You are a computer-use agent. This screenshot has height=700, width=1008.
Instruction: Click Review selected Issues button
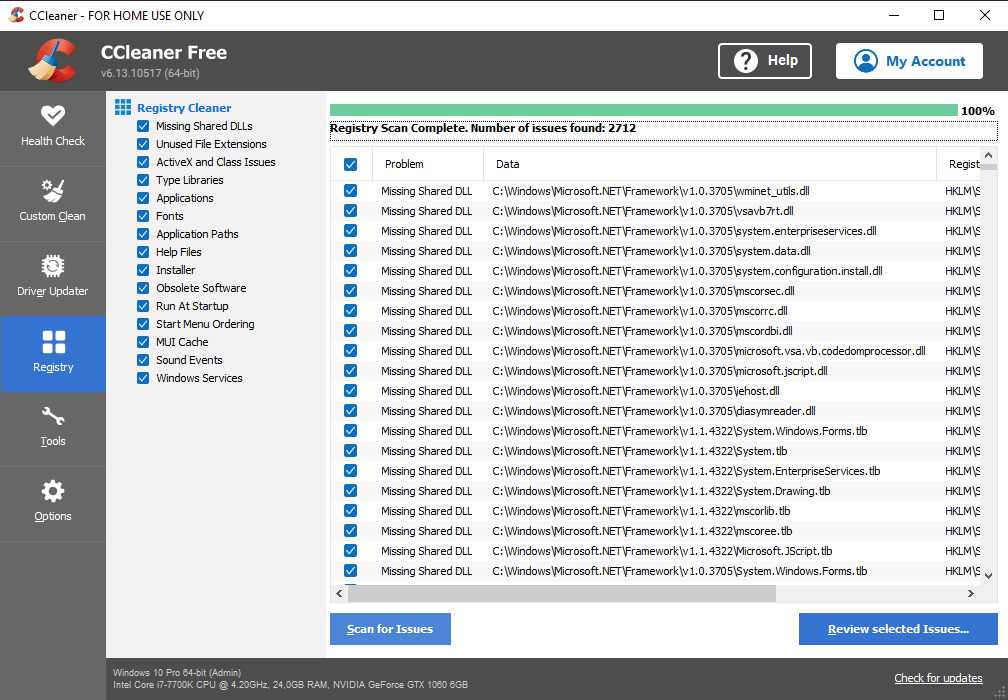pyautogui.click(x=898, y=629)
